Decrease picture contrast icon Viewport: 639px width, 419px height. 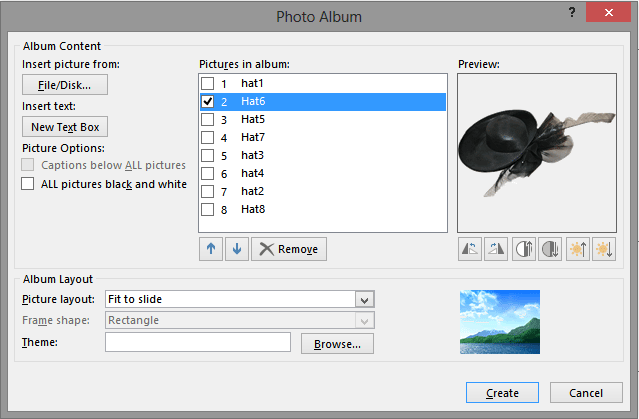[550, 249]
